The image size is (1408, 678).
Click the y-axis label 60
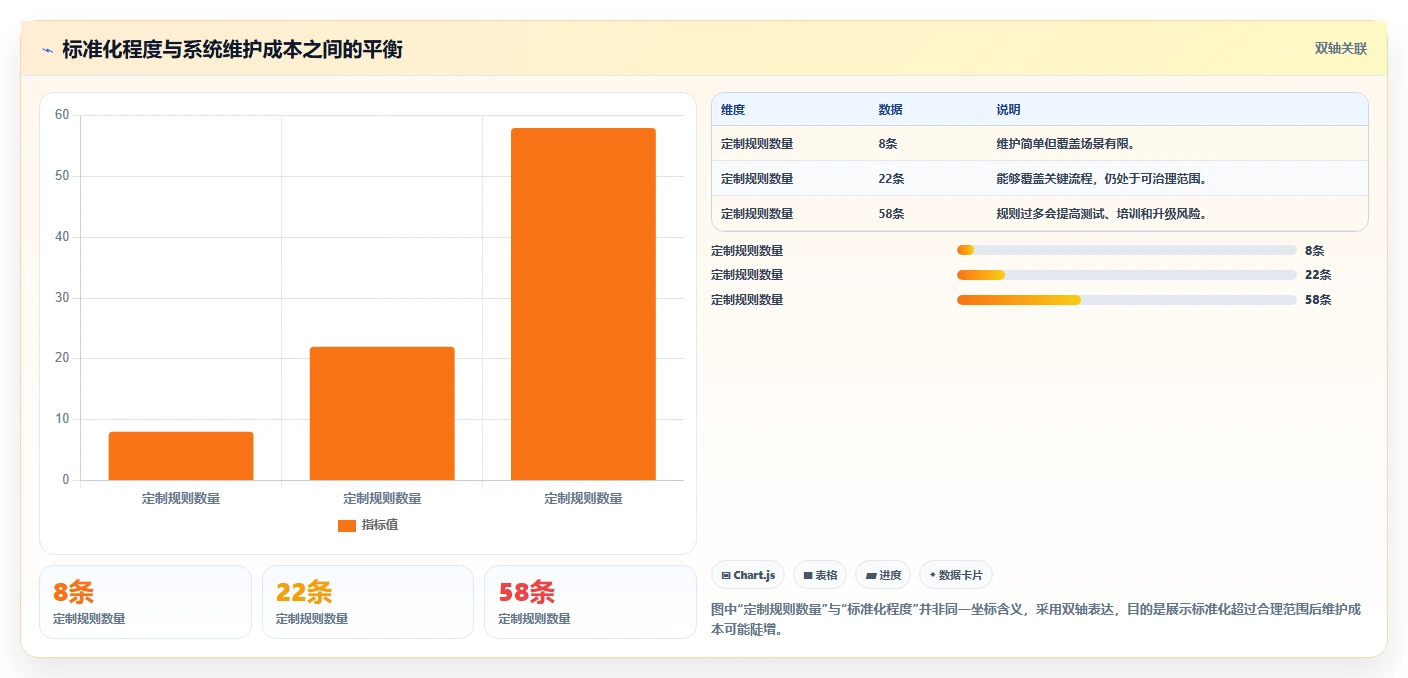coord(62,115)
